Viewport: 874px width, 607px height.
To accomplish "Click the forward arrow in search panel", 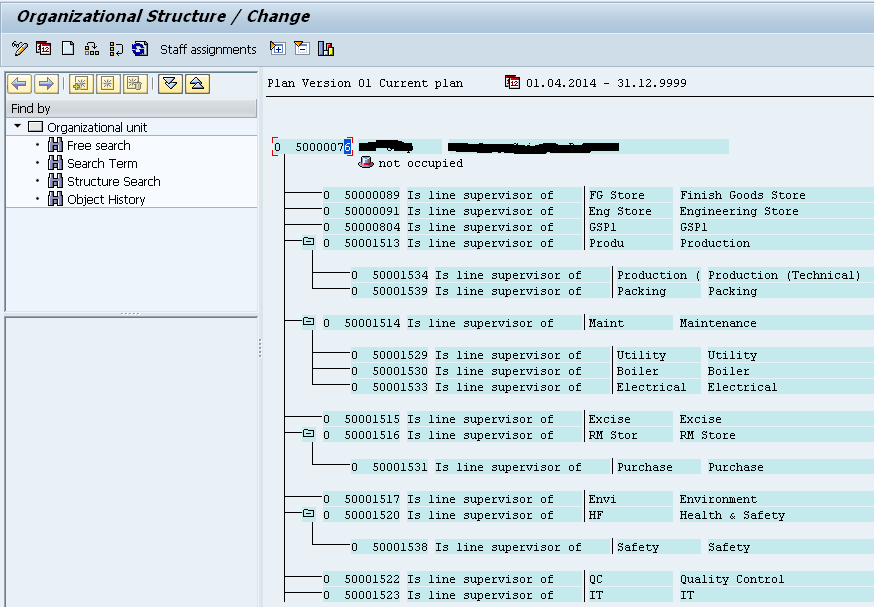I will pyautogui.click(x=45, y=84).
